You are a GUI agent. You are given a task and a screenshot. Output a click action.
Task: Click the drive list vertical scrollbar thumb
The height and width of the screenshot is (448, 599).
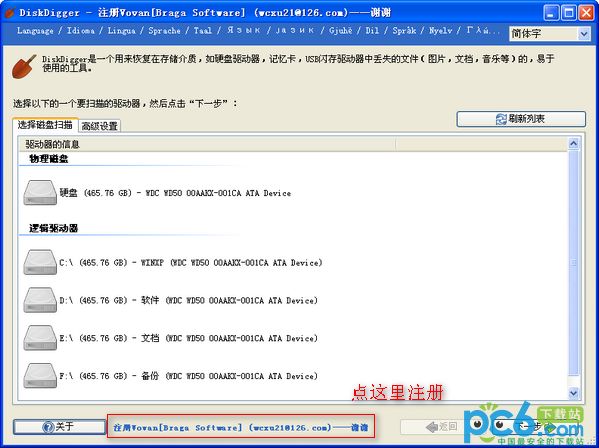tap(573, 262)
